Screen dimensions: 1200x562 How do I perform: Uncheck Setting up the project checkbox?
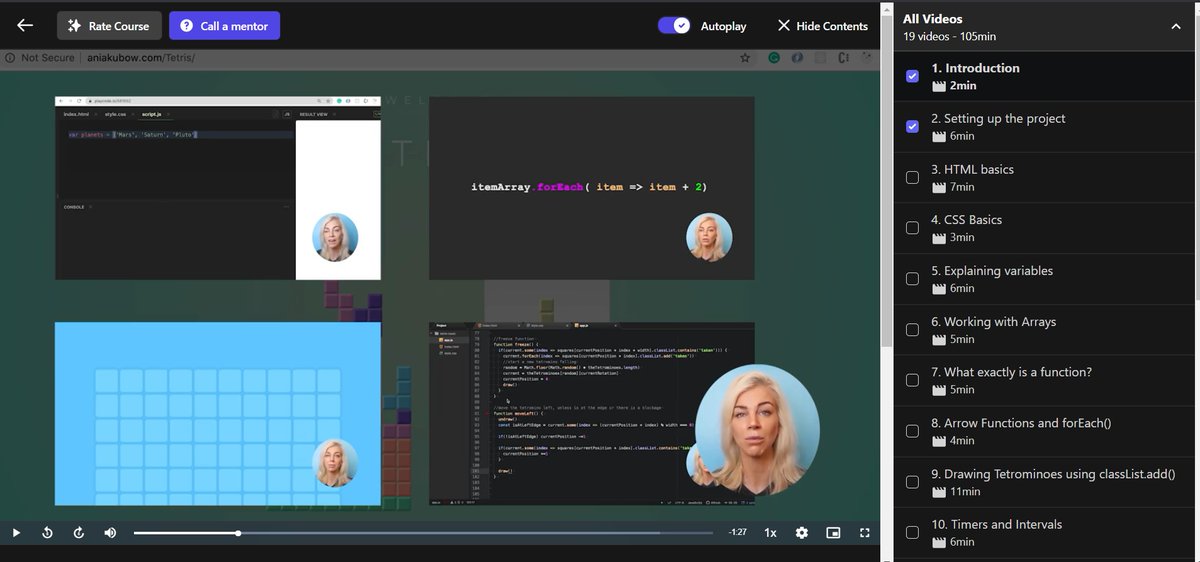point(912,127)
